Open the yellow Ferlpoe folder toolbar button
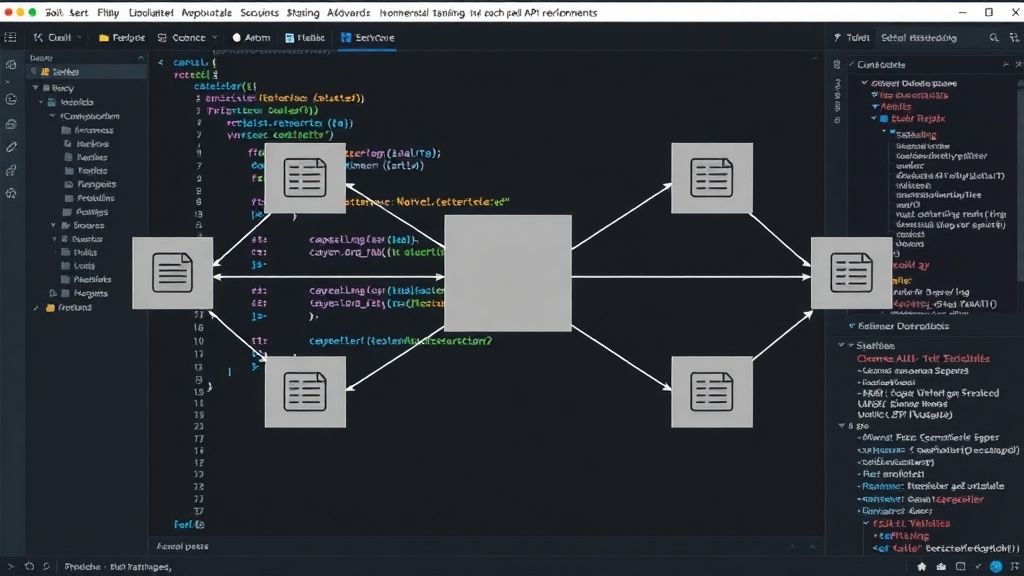 [121, 38]
